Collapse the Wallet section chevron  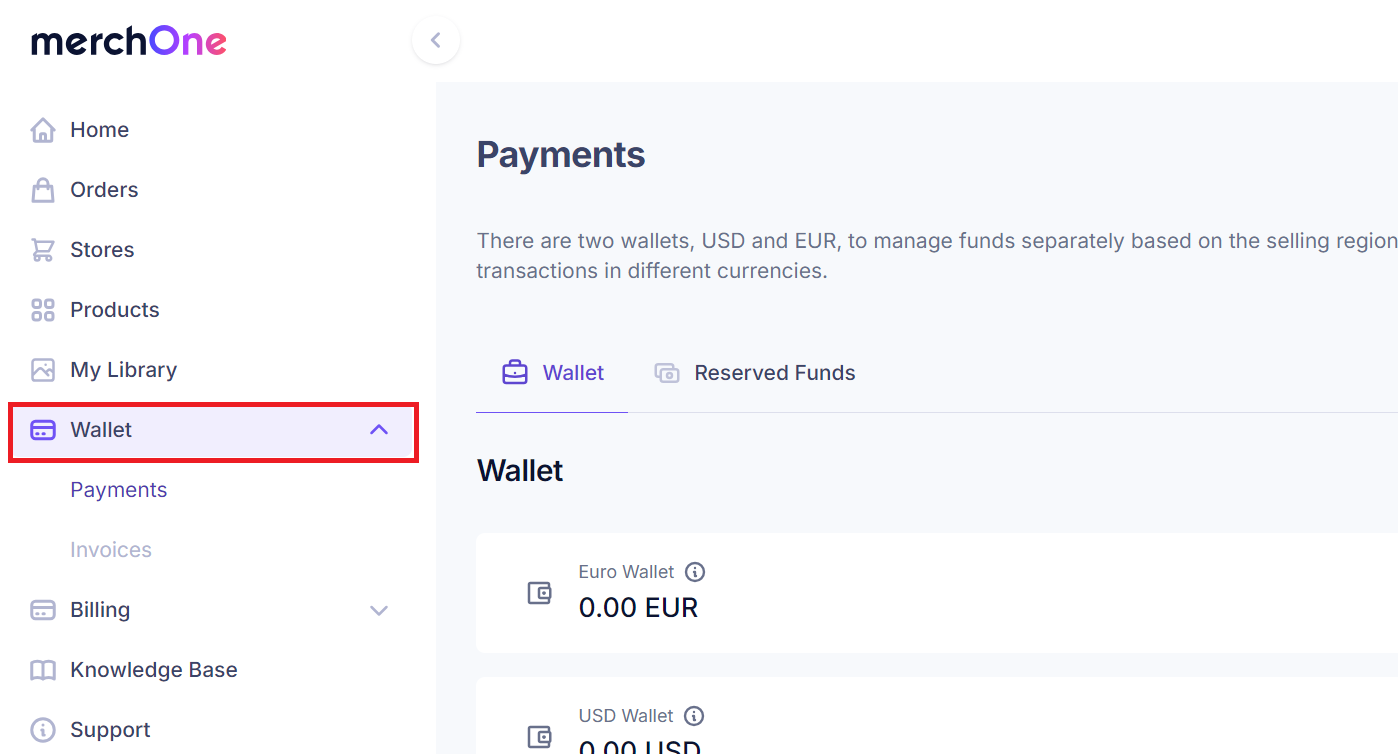click(379, 429)
